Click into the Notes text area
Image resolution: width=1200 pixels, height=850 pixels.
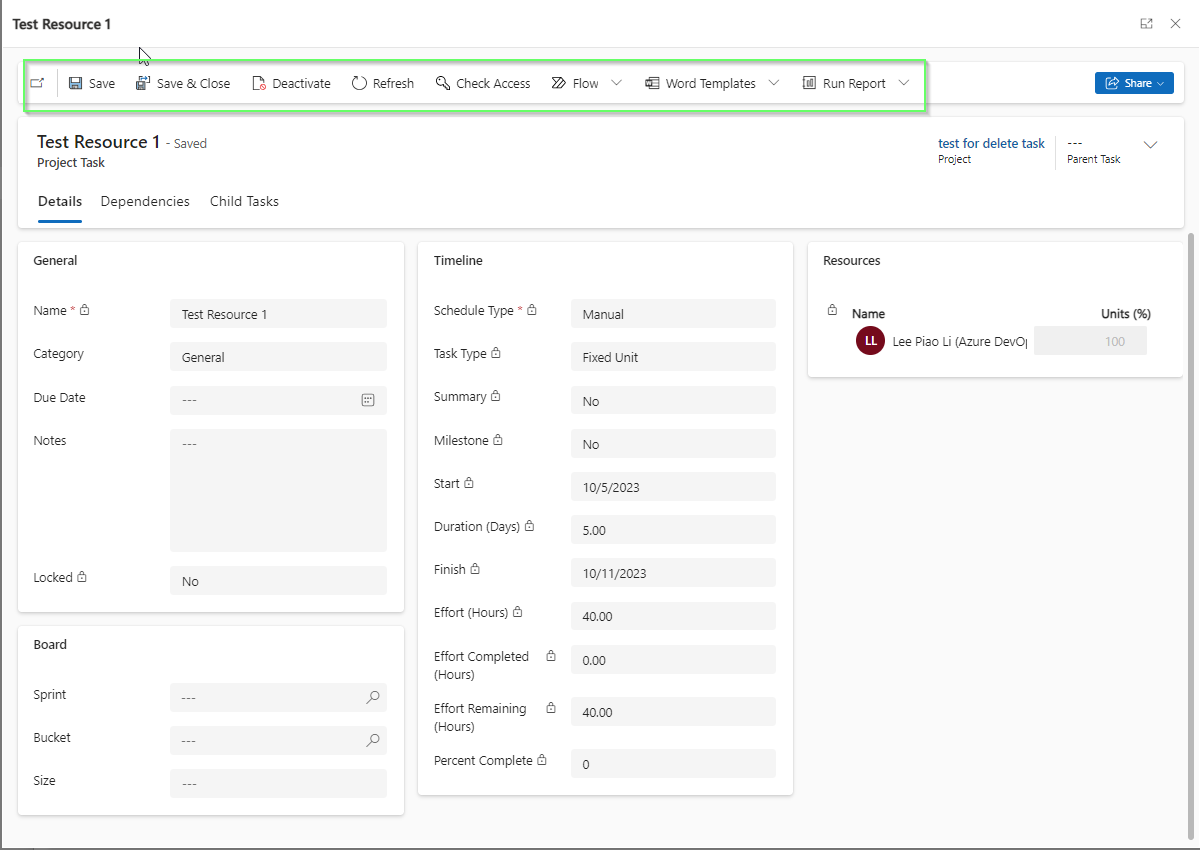coord(278,490)
